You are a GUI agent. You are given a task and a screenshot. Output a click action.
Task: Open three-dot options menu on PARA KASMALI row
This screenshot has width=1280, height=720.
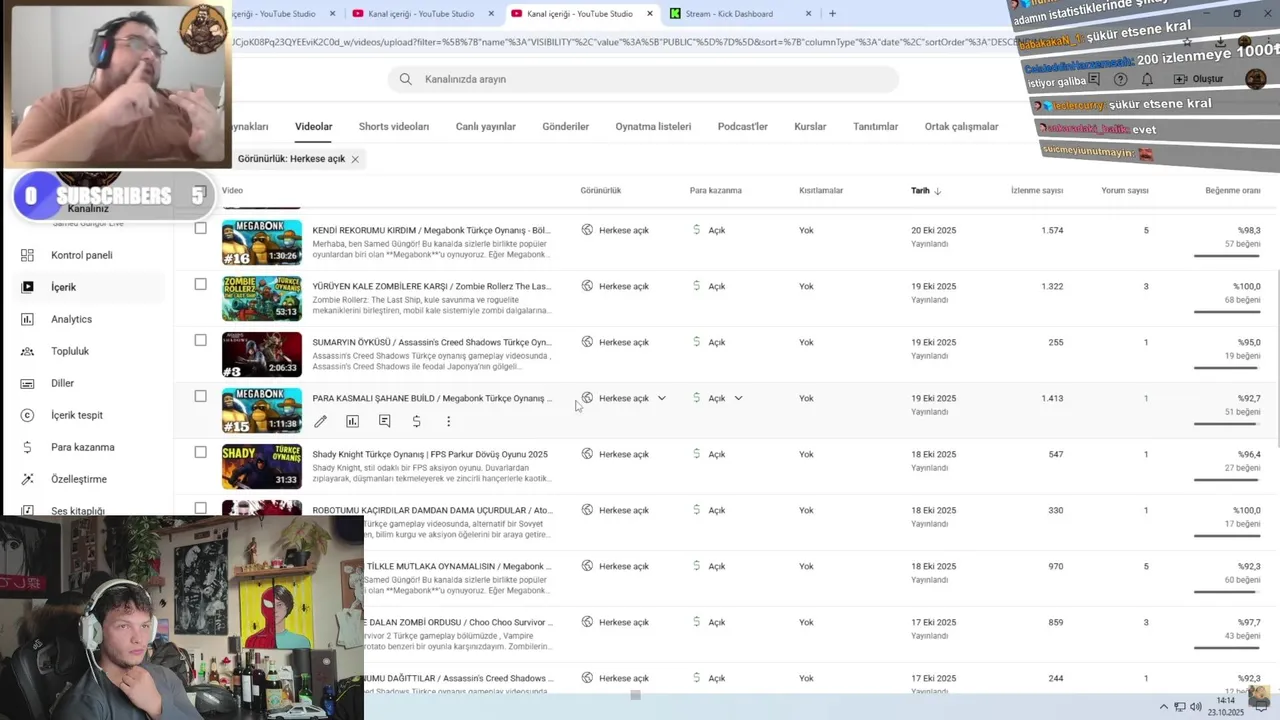448,422
